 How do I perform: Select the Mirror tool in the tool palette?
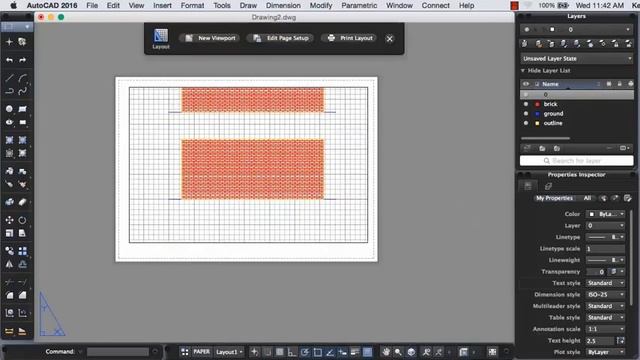tap(9, 264)
